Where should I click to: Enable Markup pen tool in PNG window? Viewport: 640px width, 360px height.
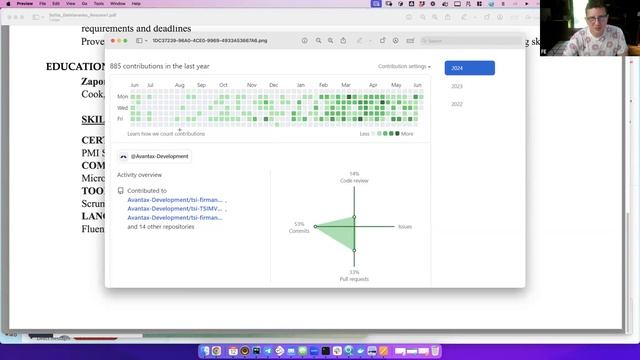tap(360, 41)
